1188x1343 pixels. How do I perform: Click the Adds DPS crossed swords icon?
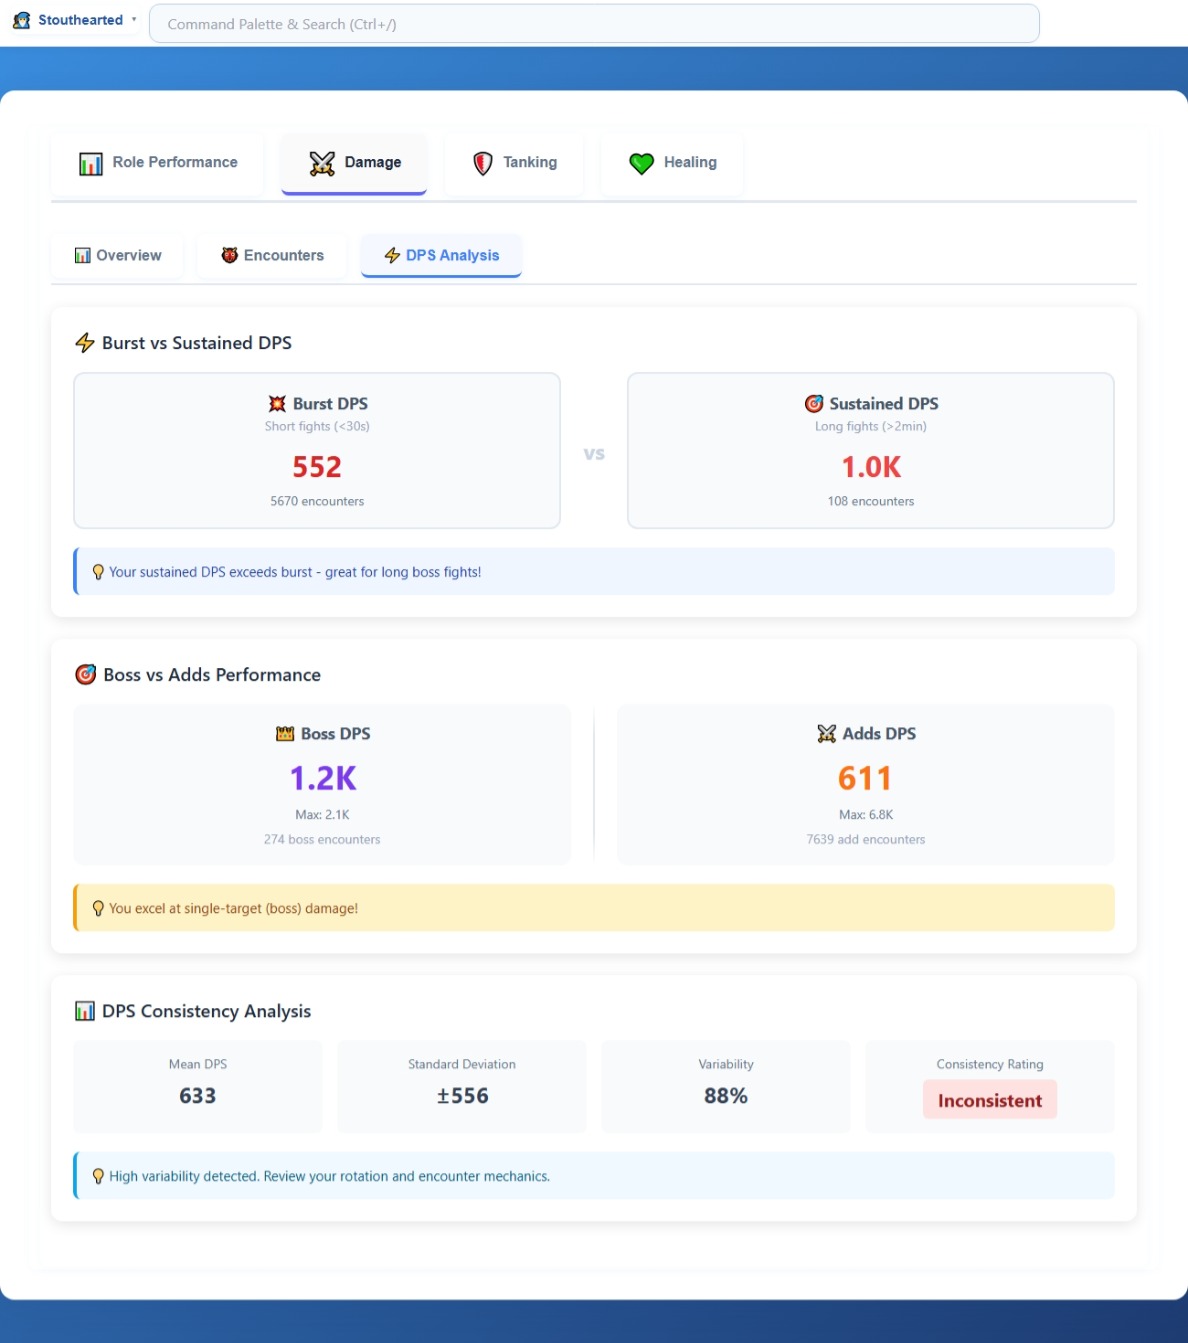826,734
